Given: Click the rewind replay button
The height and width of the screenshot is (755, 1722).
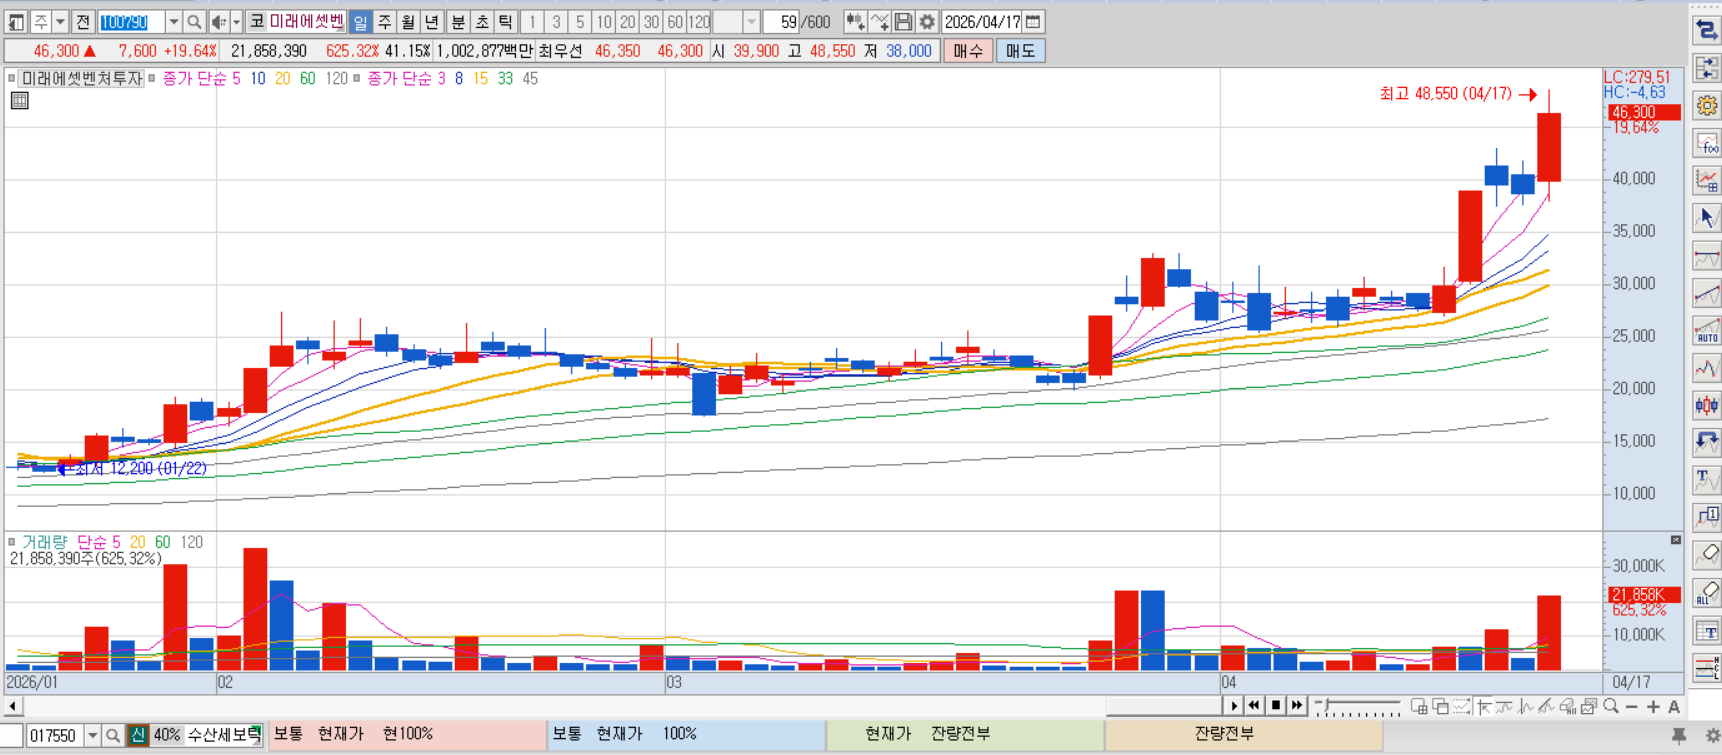Looking at the screenshot, I should click(x=1254, y=706).
